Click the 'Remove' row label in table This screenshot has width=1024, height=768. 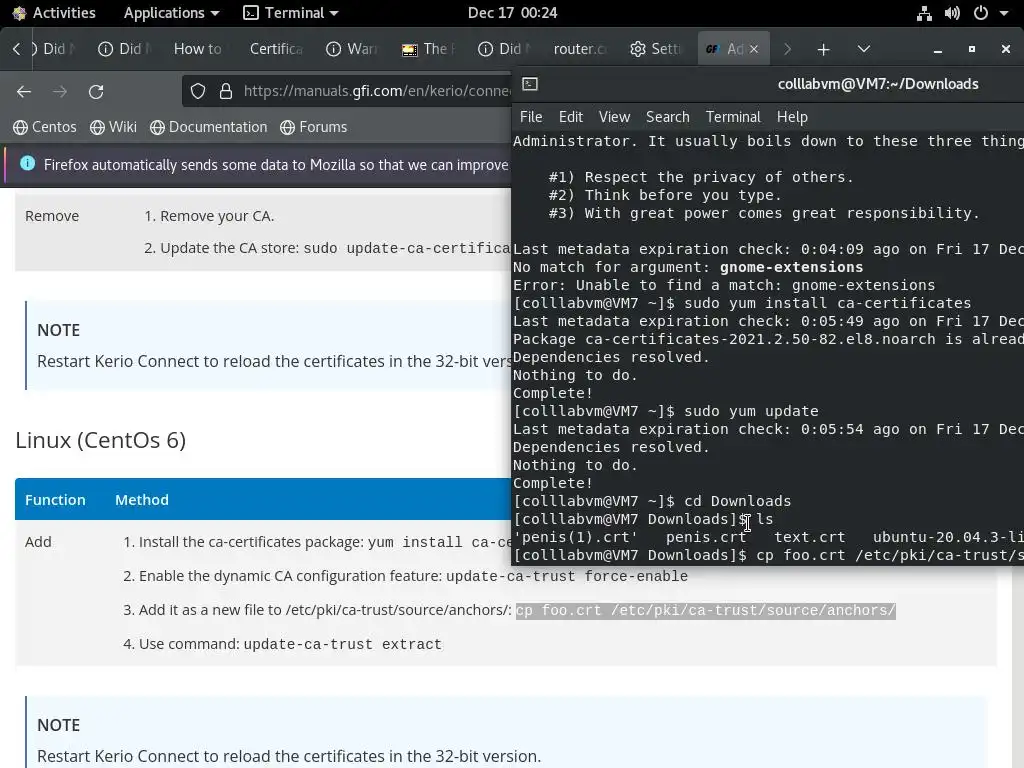click(x=52, y=216)
